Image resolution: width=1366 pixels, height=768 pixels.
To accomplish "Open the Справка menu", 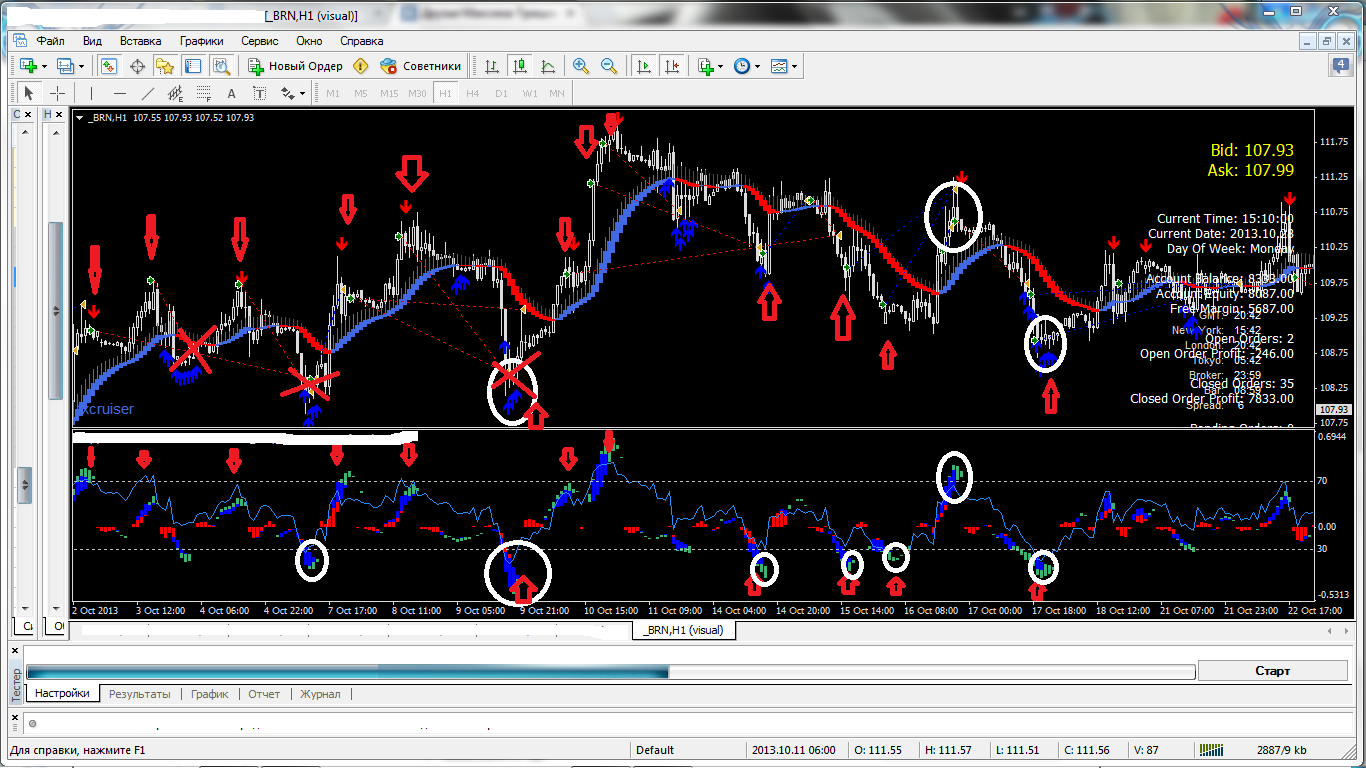I will click(x=362, y=41).
